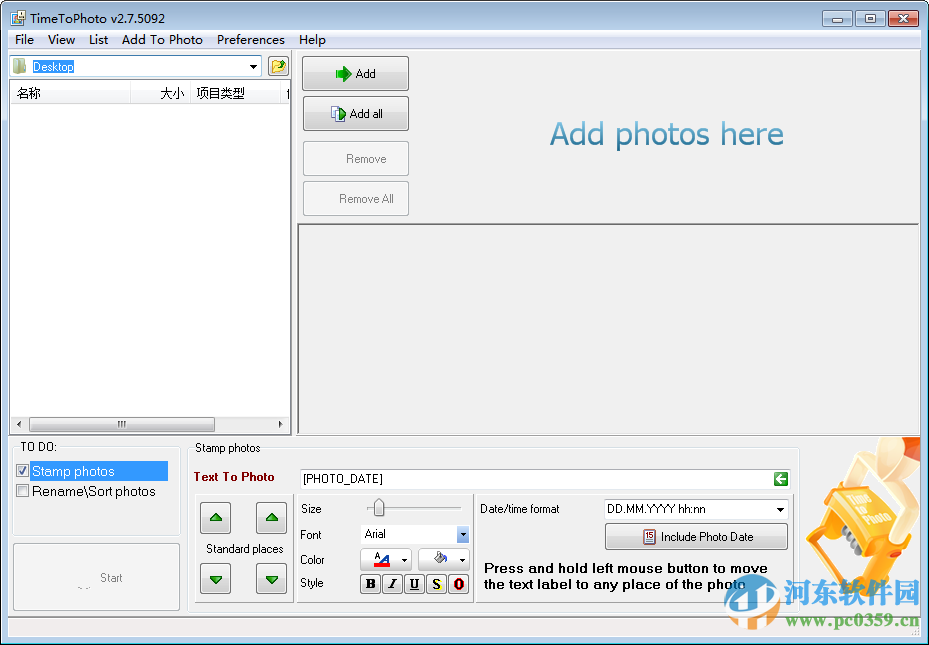Open the Preferences menu

(251, 40)
